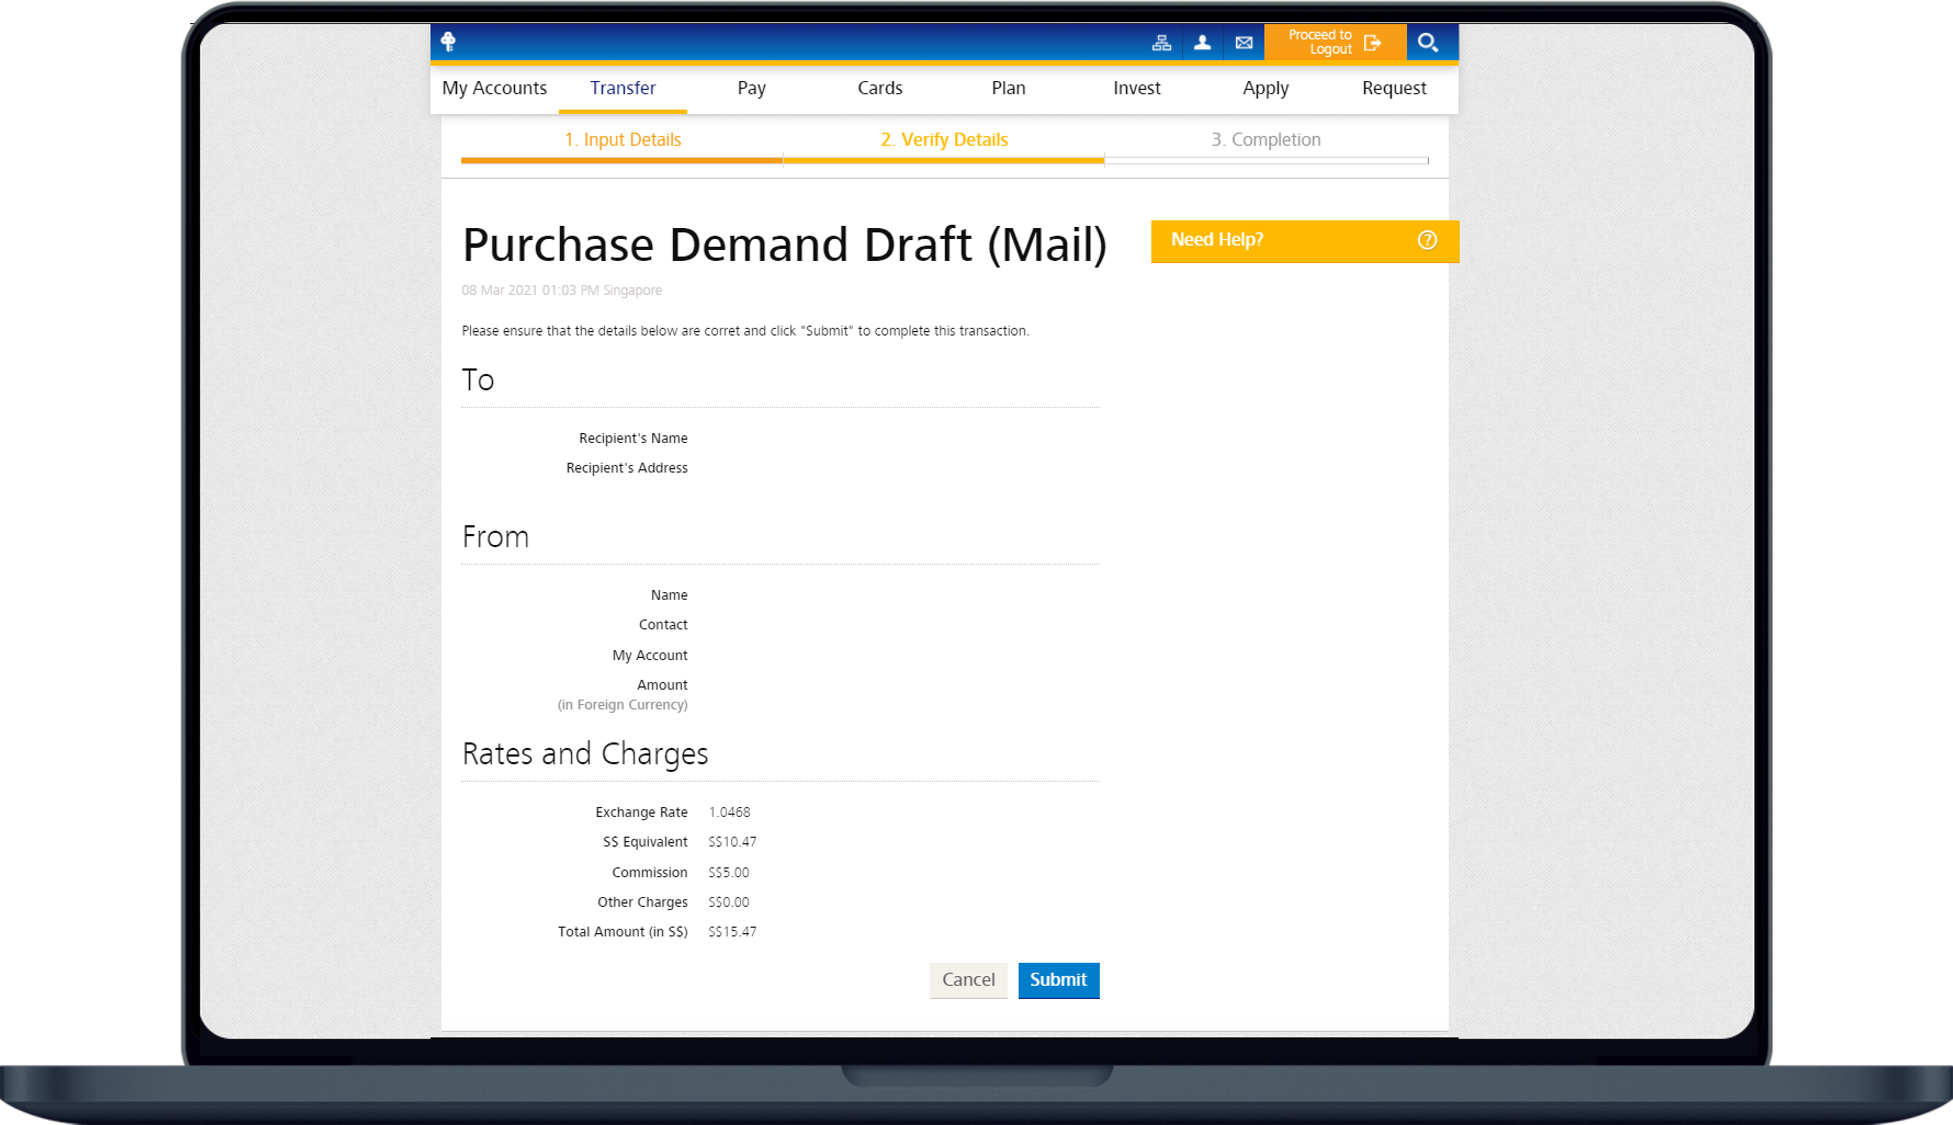Click Proceed to Logout button
The height and width of the screenshot is (1125, 1953).
point(1320,42)
